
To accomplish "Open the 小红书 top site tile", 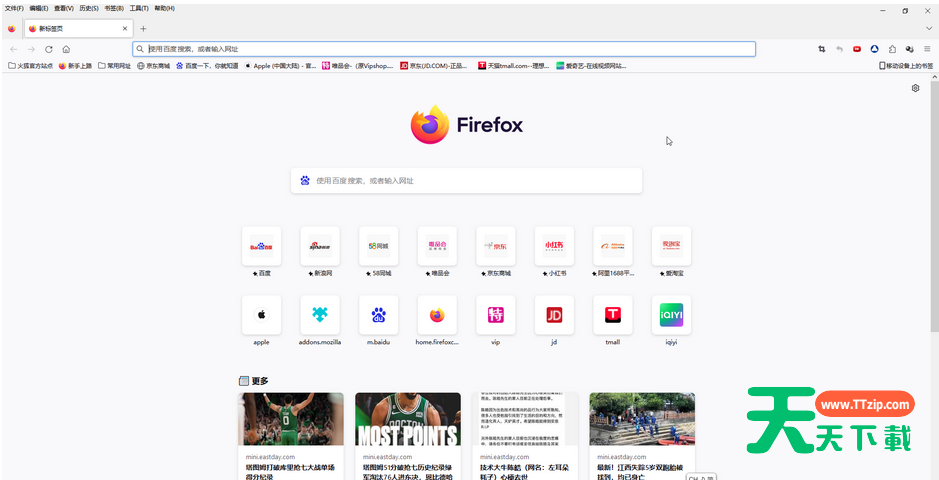I will (x=554, y=246).
